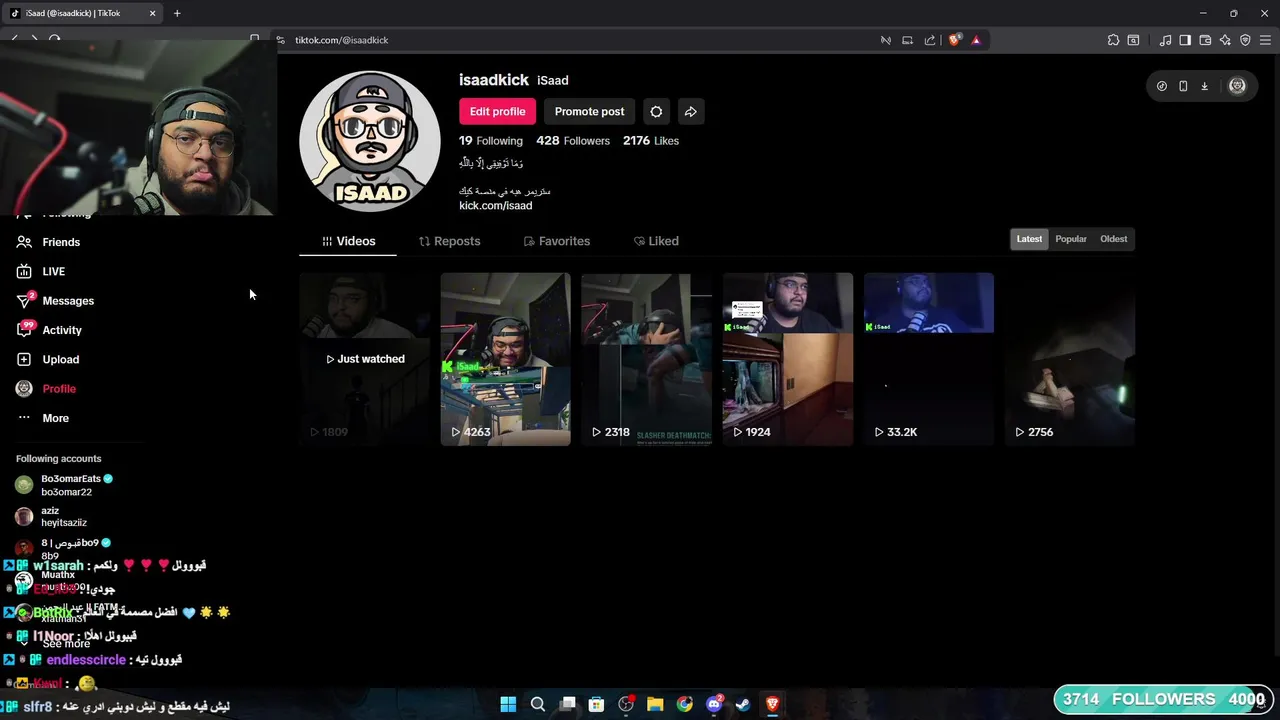Open Steam from the taskbar

click(743, 704)
